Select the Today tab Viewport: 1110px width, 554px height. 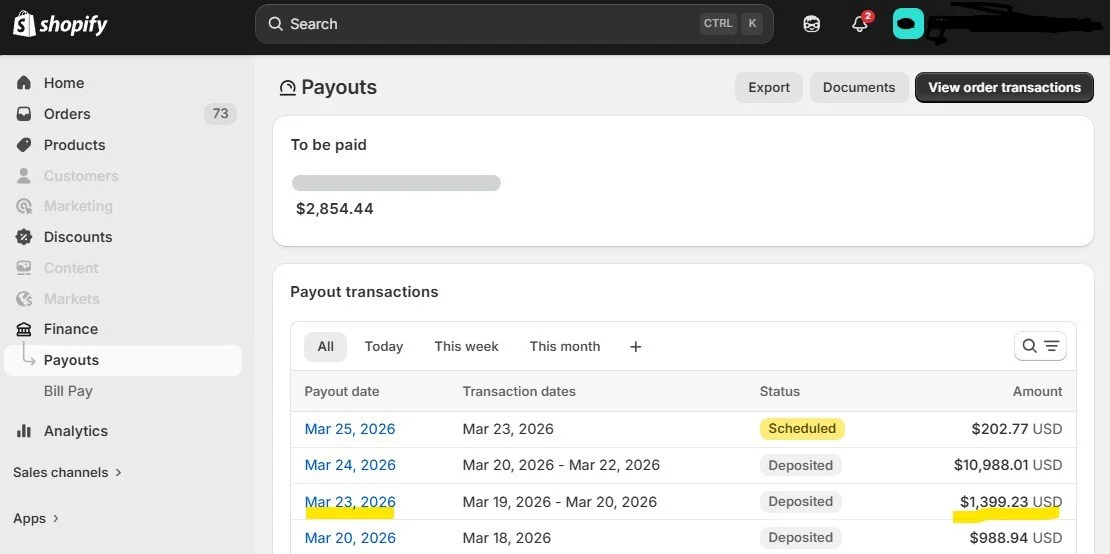click(384, 347)
